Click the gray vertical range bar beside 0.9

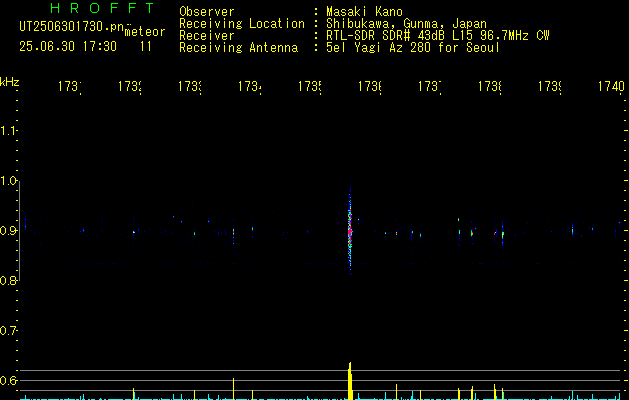pyautogui.click(x=19, y=231)
